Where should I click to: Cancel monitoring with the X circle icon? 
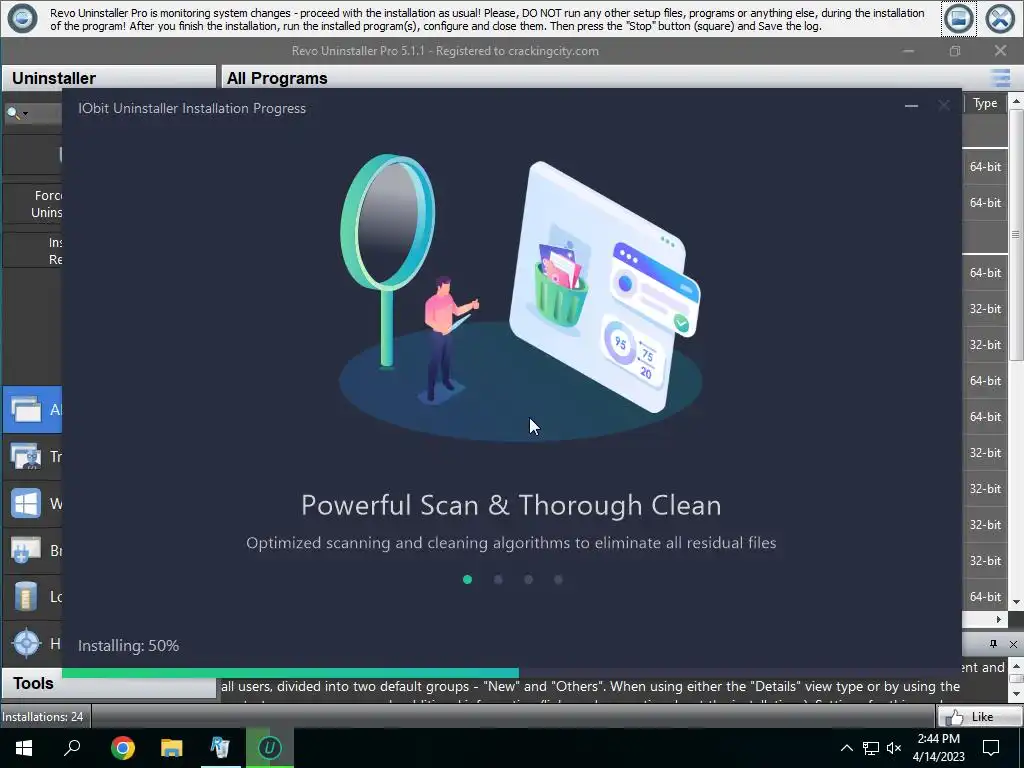1000,19
